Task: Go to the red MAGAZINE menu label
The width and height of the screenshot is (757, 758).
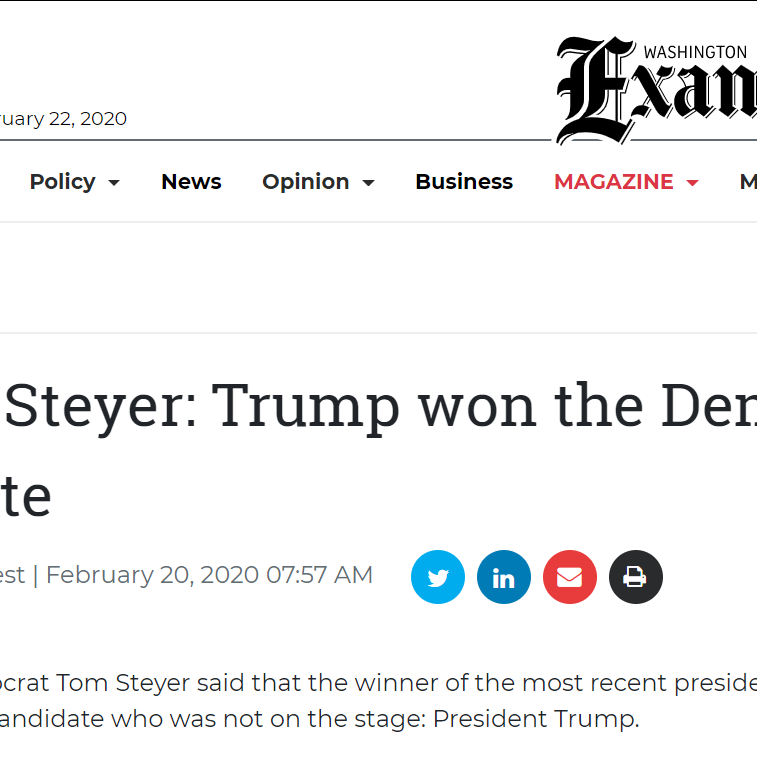Action: coord(613,182)
